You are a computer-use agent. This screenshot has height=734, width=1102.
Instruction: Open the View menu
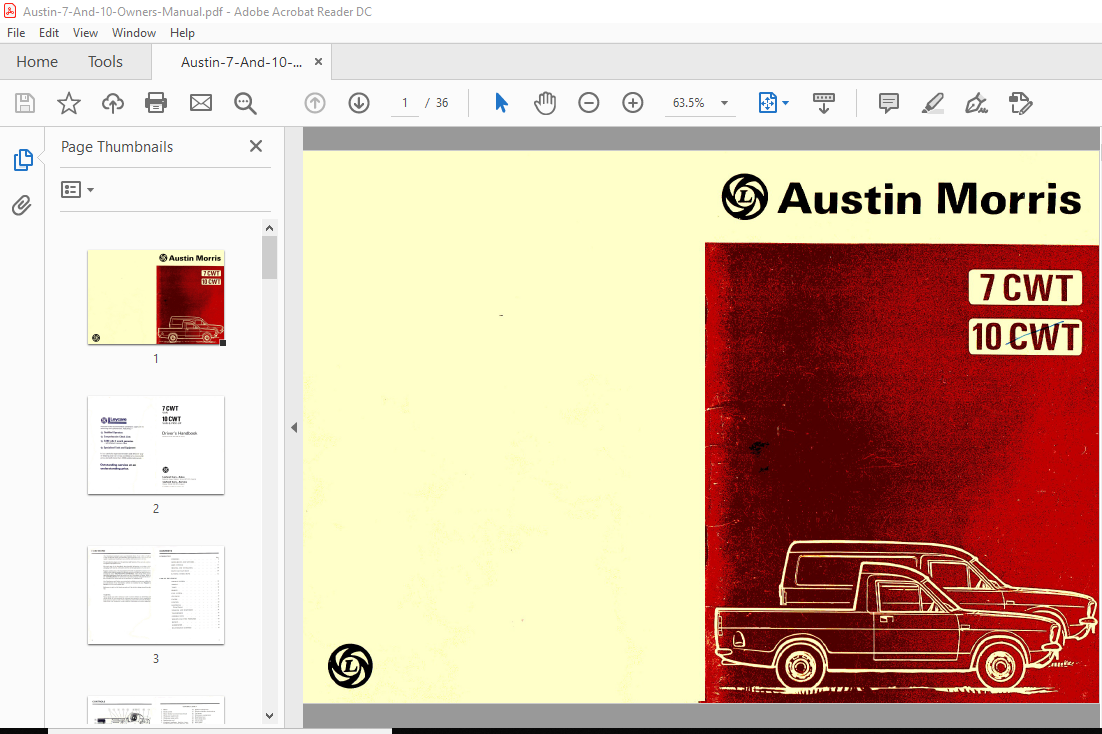[x=85, y=33]
